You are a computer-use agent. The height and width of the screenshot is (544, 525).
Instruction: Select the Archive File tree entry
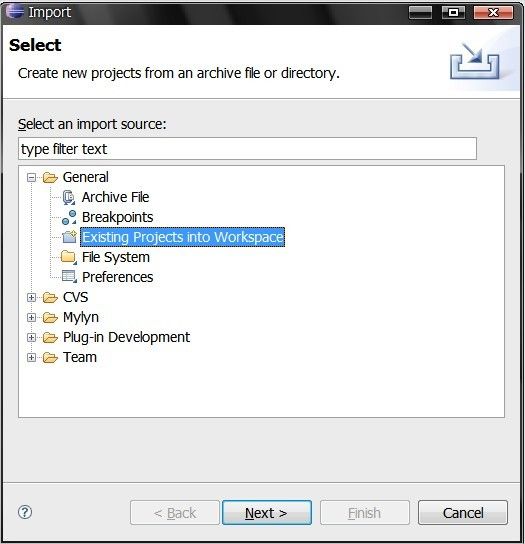(x=116, y=197)
